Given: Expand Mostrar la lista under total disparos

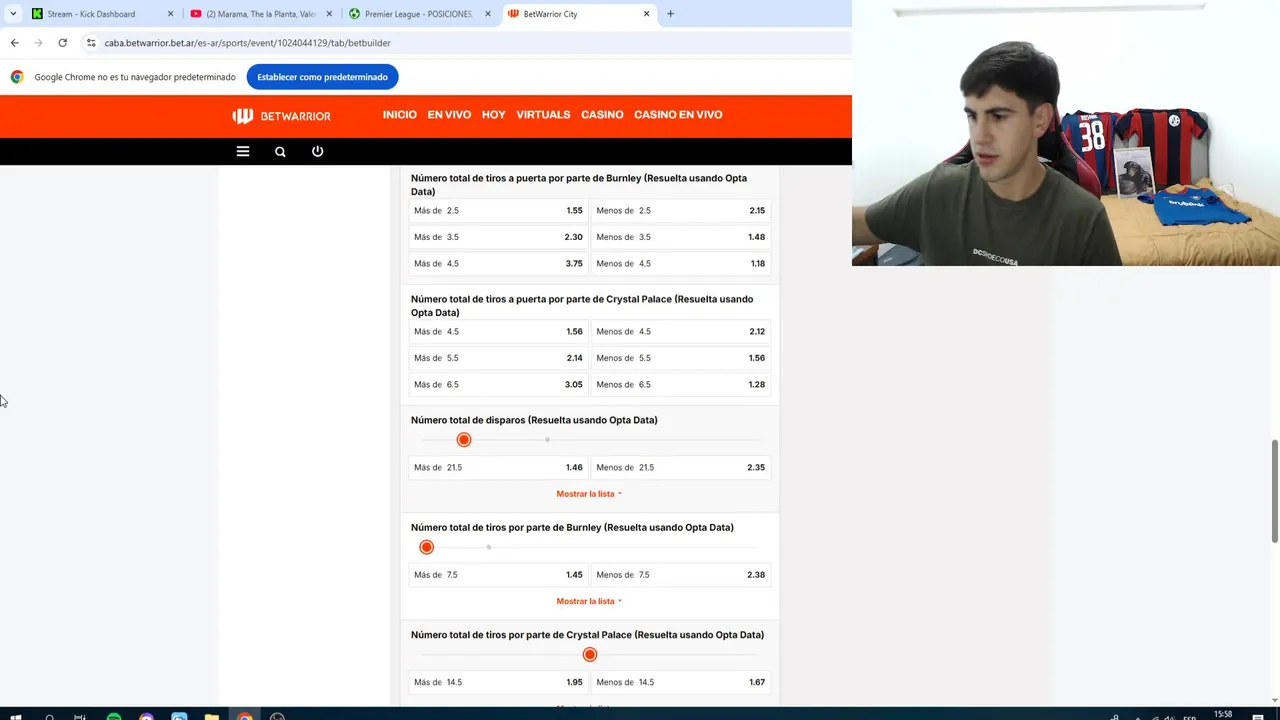Looking at the screenshot, I should point(589,494).
